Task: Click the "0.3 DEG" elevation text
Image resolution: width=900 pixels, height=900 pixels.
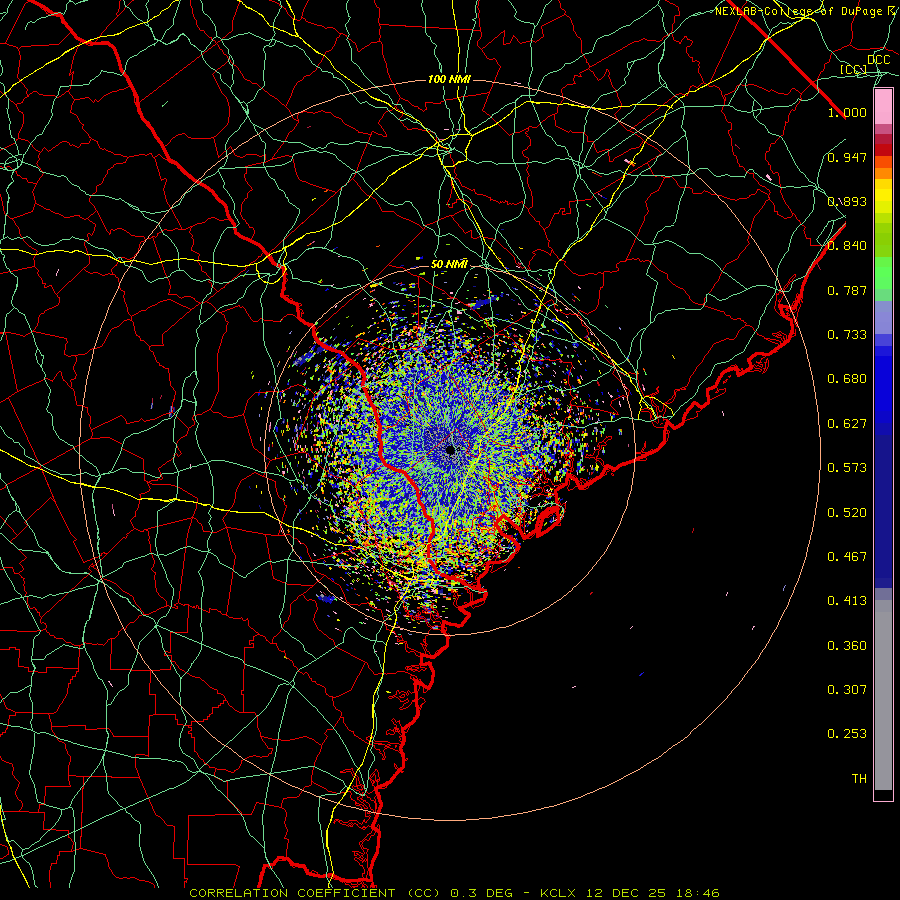Action: point(482,893)
